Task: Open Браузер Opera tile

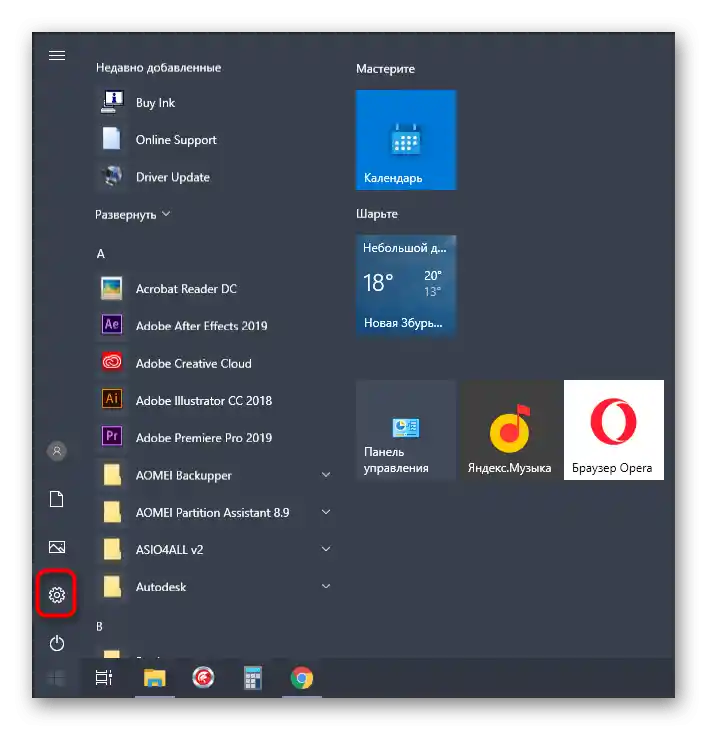Action: pos(614,430)
